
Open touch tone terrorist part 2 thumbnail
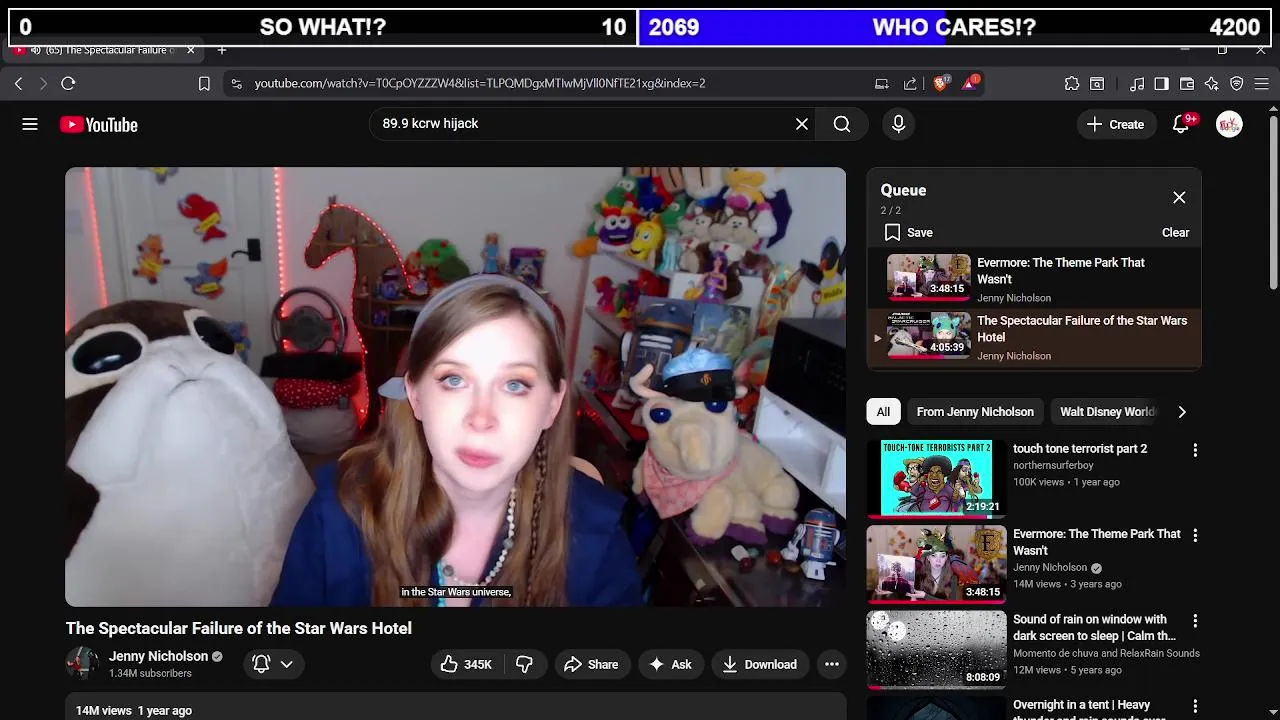936,478
